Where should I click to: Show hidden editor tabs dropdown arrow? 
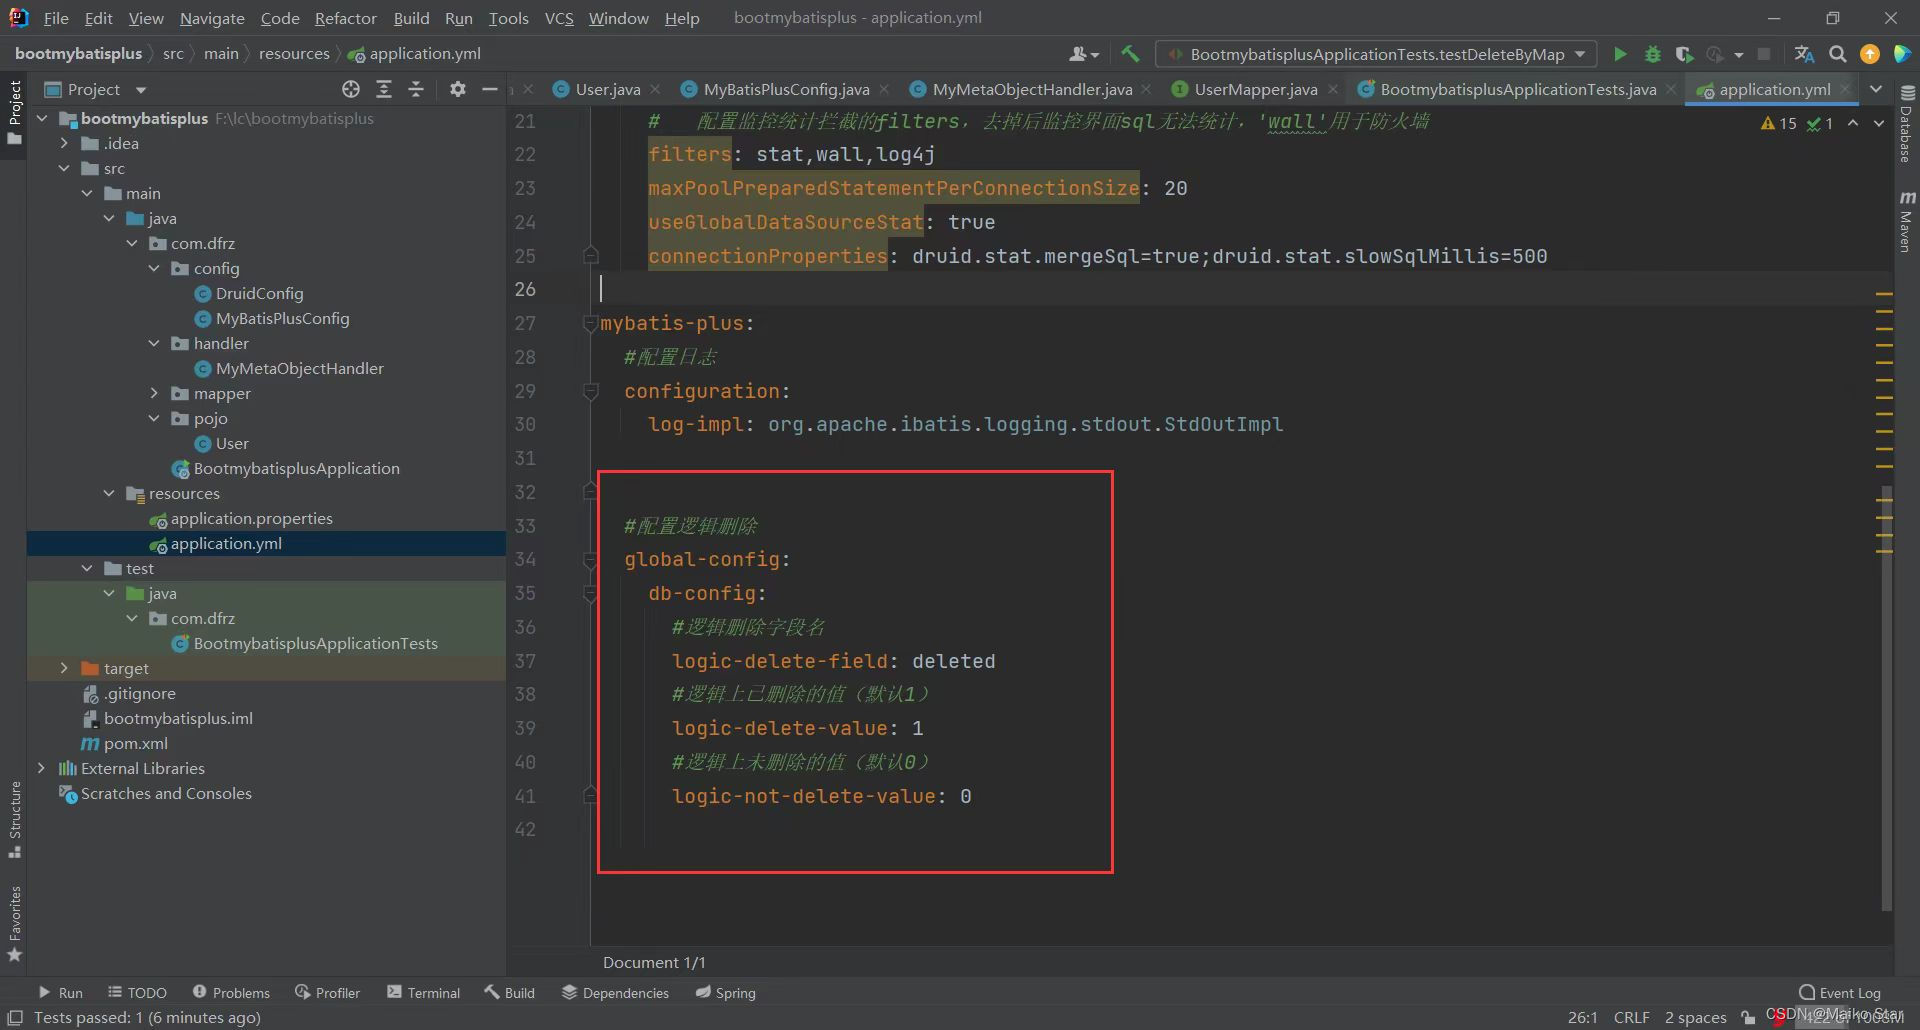pos(1876,89)
